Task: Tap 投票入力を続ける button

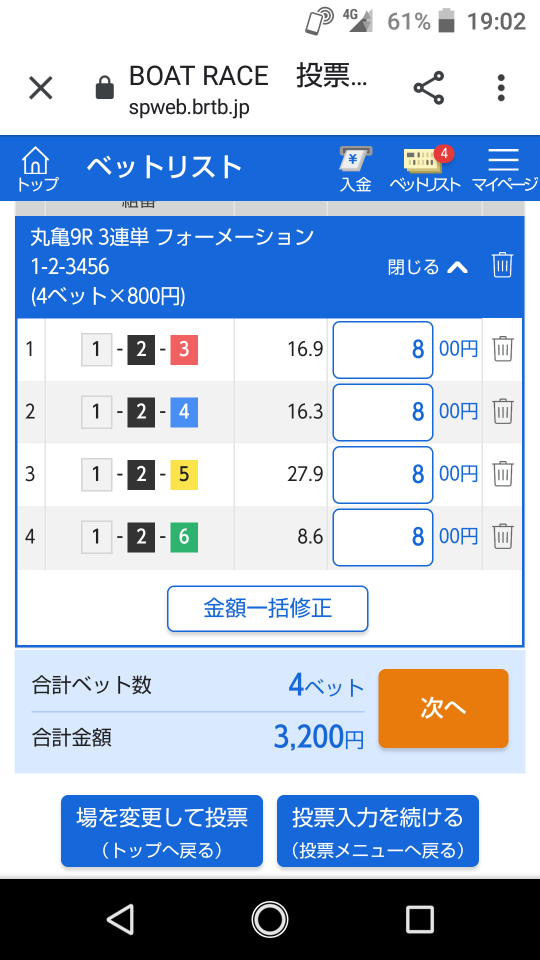Action: pos(378,831)
